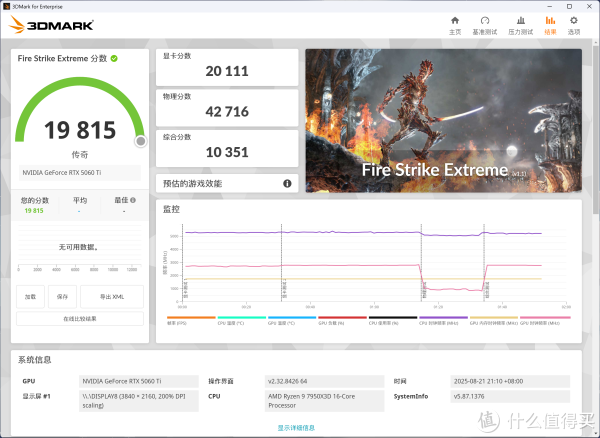
Task: Toggle the orange 帧率 (FPS) legend swatch
Action: click(188, 318)
